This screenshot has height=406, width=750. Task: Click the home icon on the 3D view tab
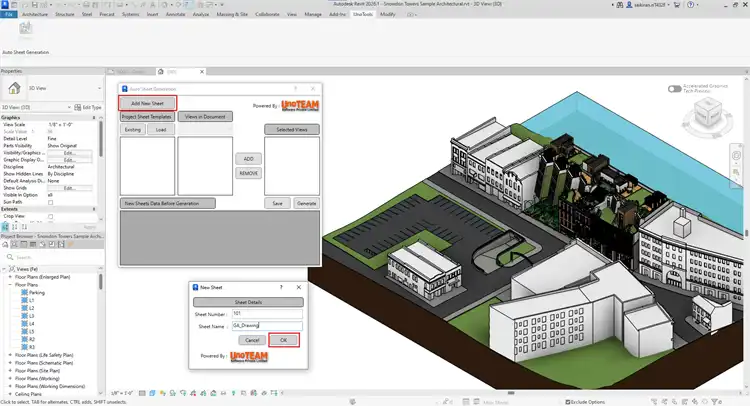pyautogui.click(x=161, y=71)
